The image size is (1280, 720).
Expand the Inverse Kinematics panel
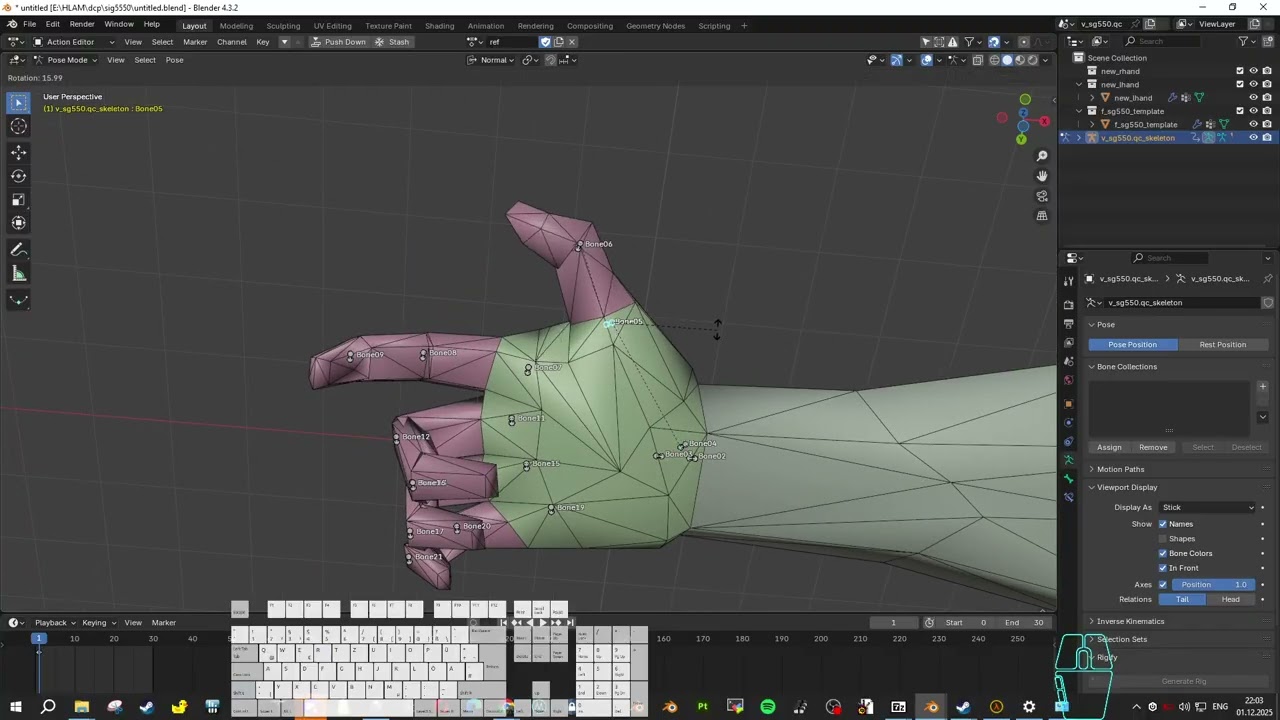[x=1130, y=621]
